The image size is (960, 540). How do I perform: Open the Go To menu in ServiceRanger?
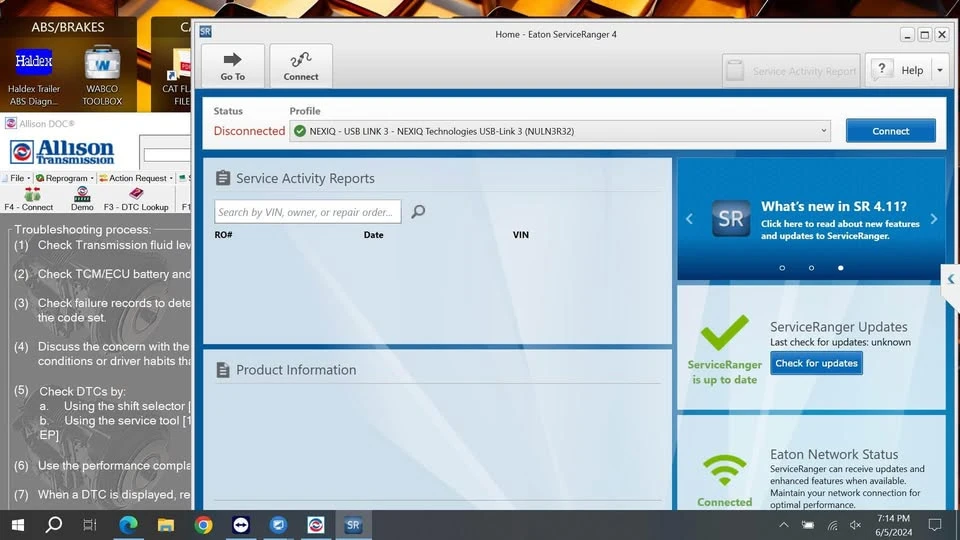tap(233, 66)
